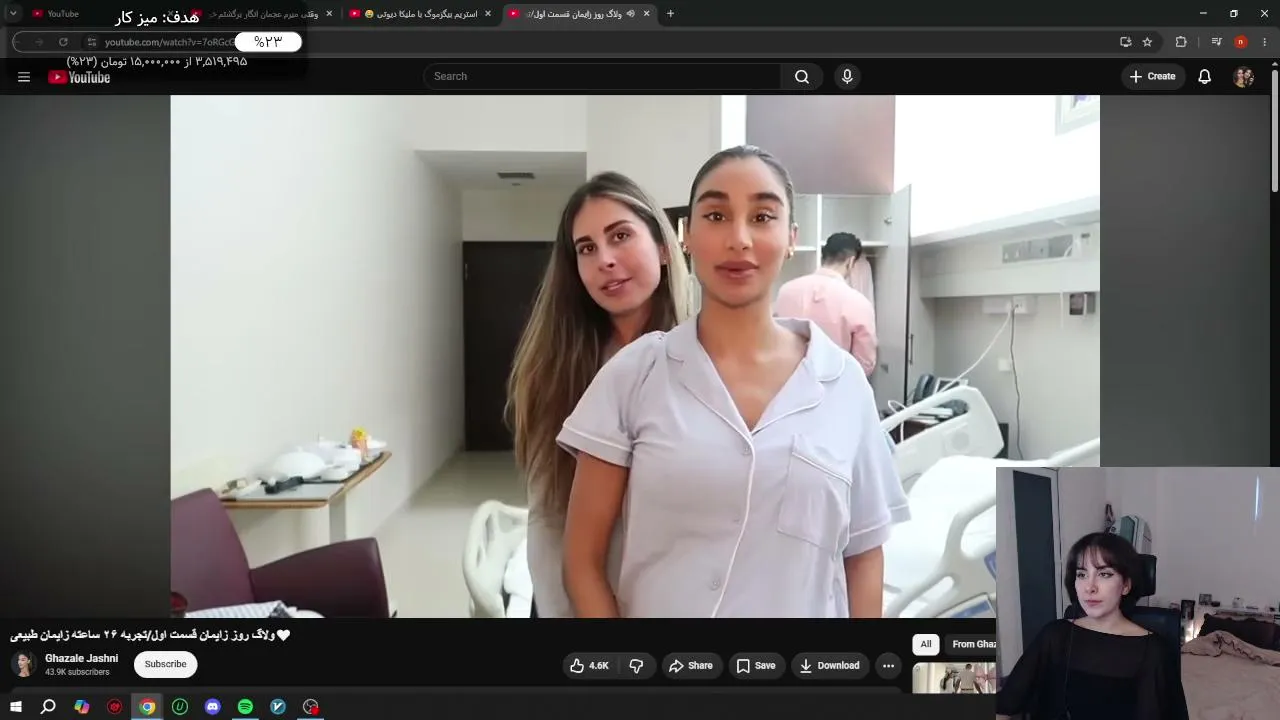Dislike the video with thumbs down
This screenshot has width=1280, height=720.
(636, 666)
